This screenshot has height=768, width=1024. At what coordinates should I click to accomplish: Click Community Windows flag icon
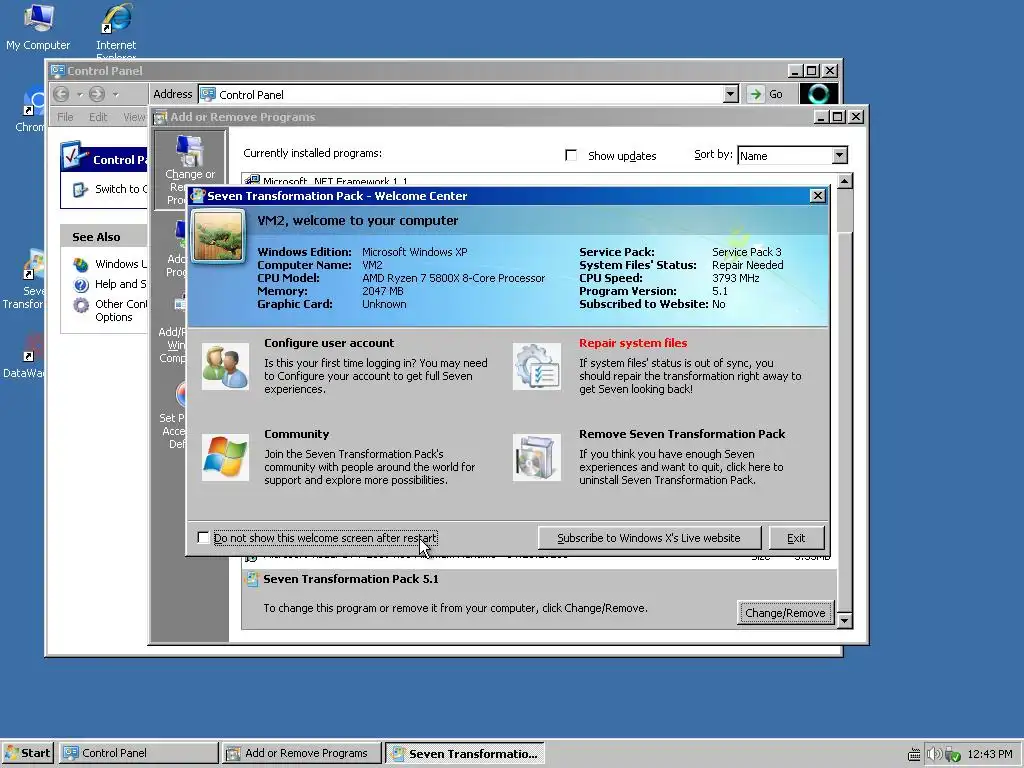tap(225, 458)
